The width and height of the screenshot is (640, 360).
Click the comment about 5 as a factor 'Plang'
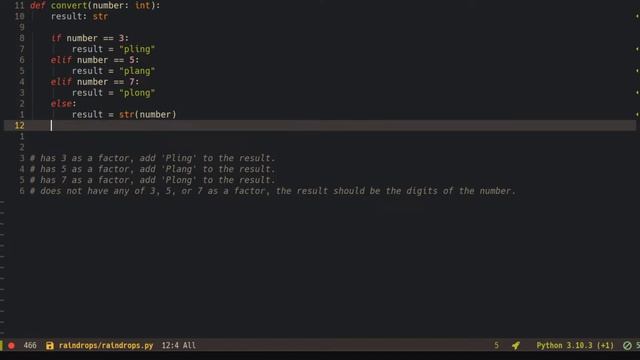[153, 169]
